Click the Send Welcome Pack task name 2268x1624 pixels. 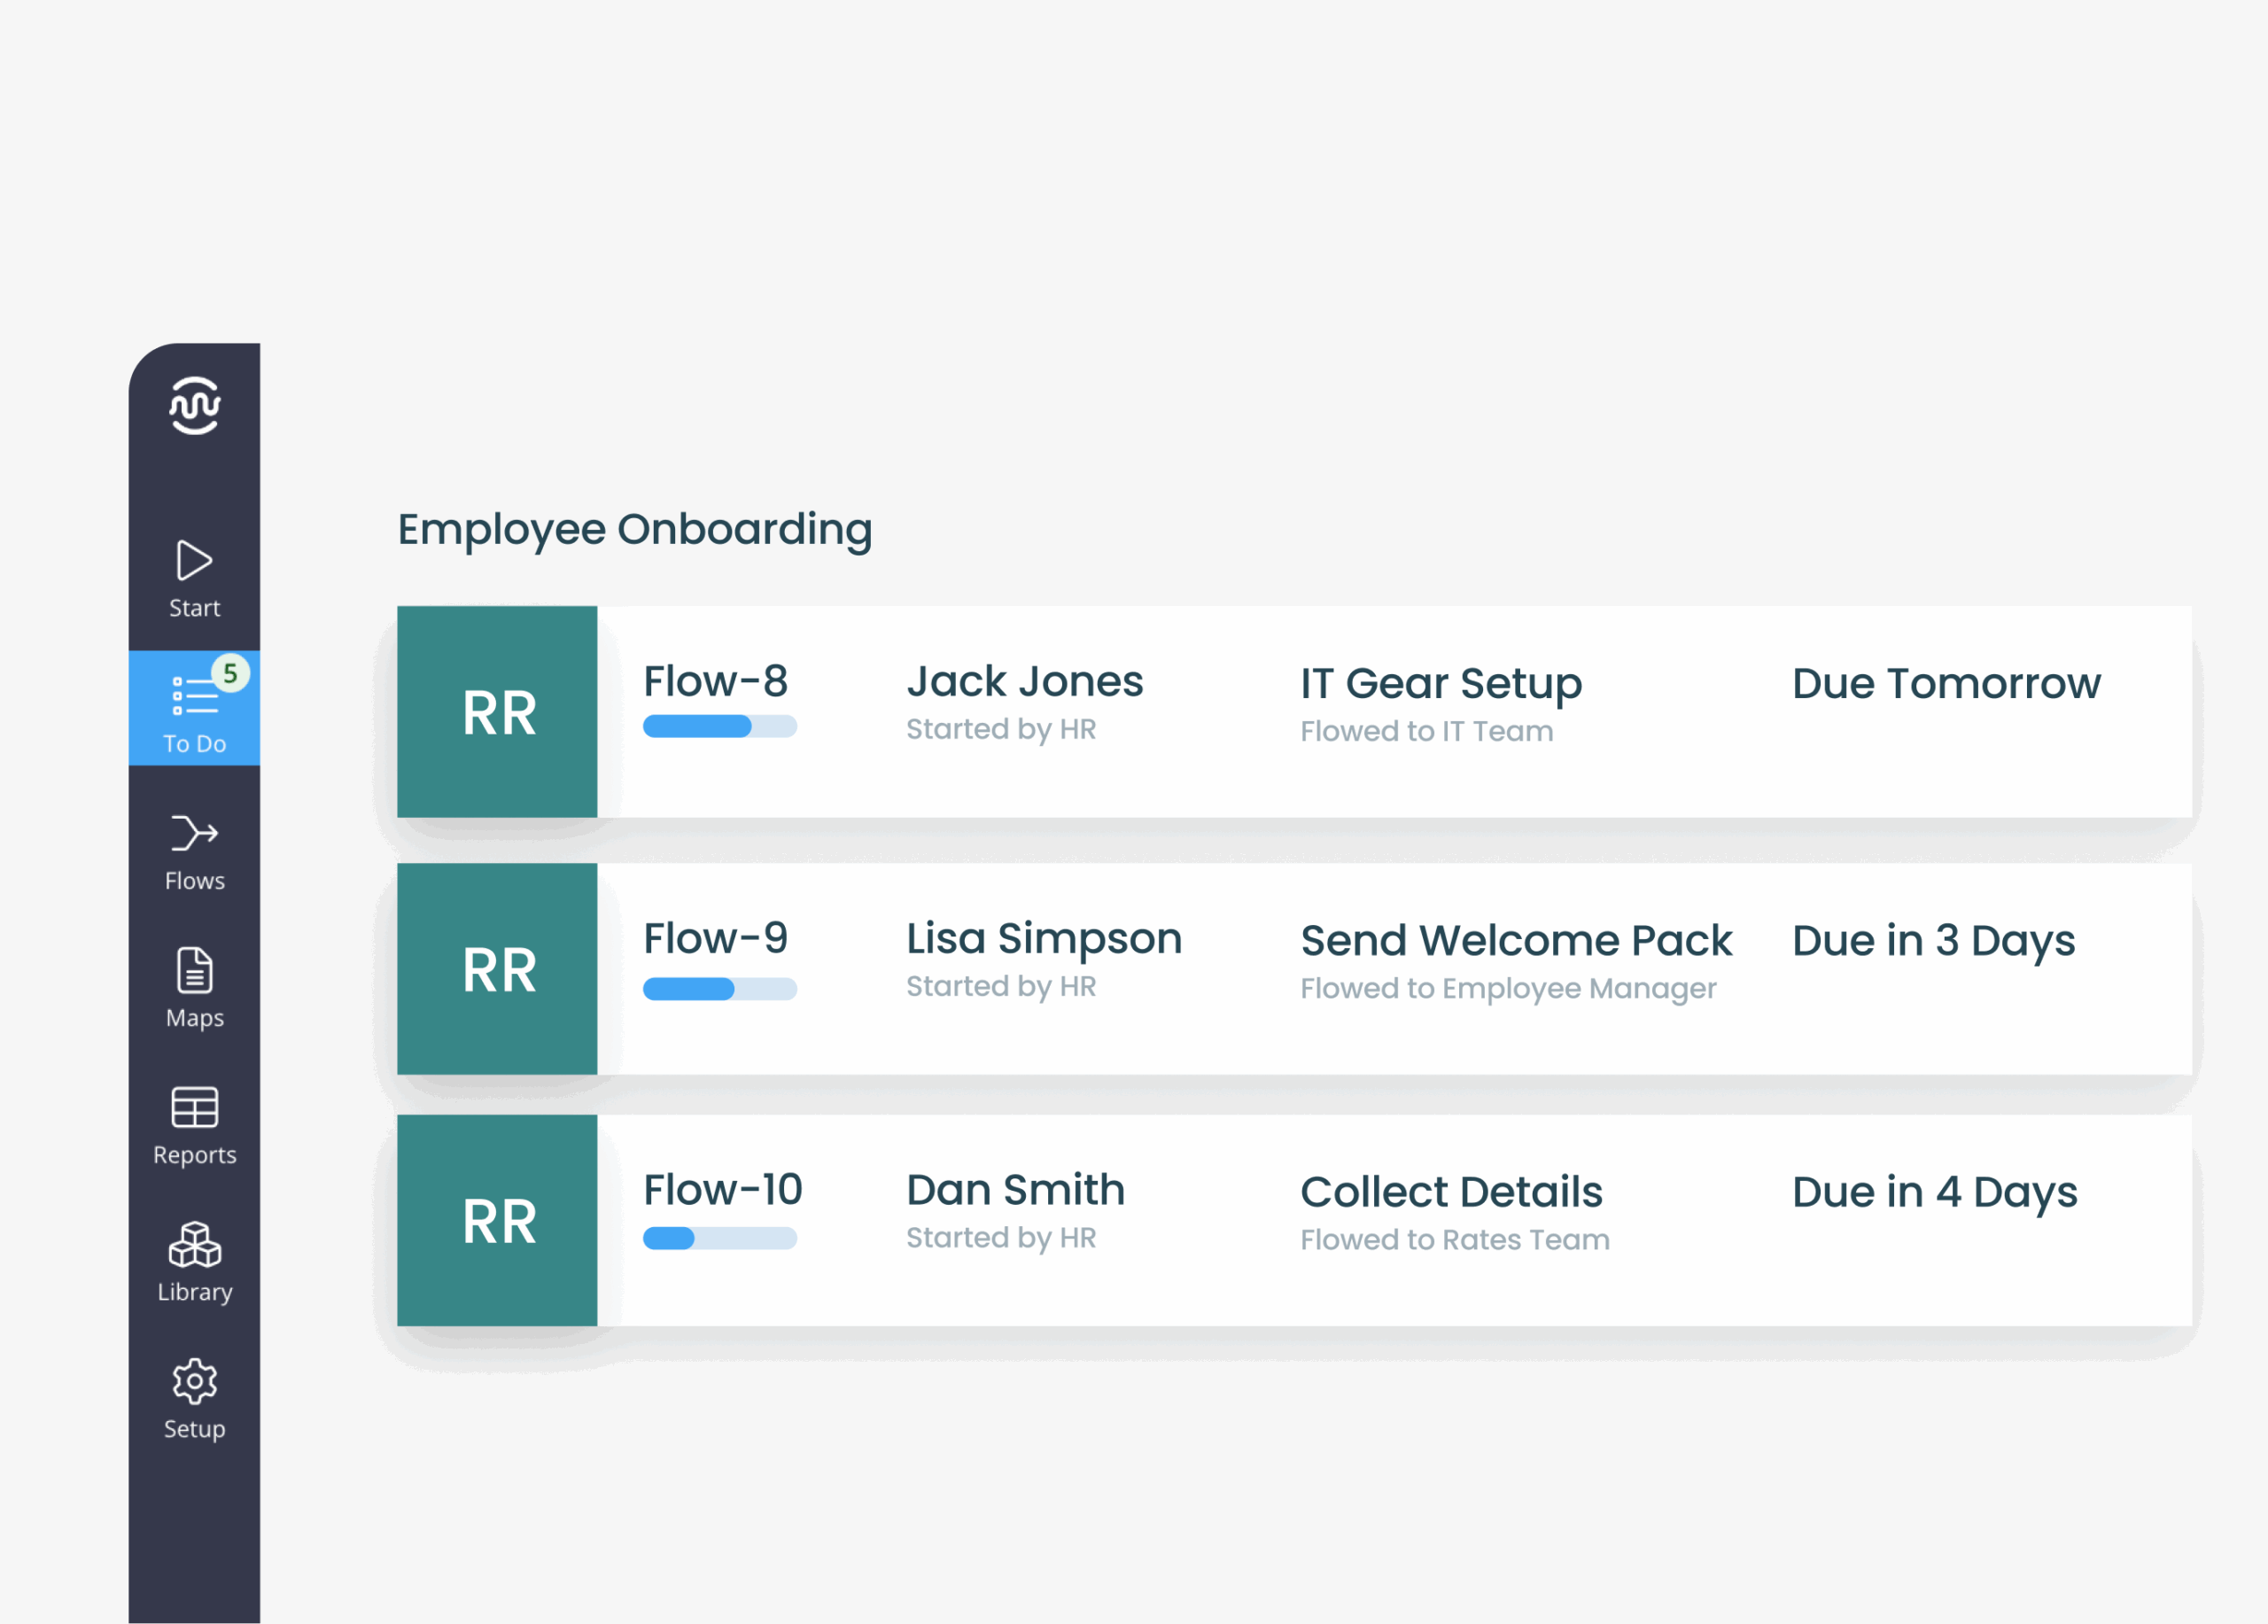pyautogui.click(x=1516, y=940)
